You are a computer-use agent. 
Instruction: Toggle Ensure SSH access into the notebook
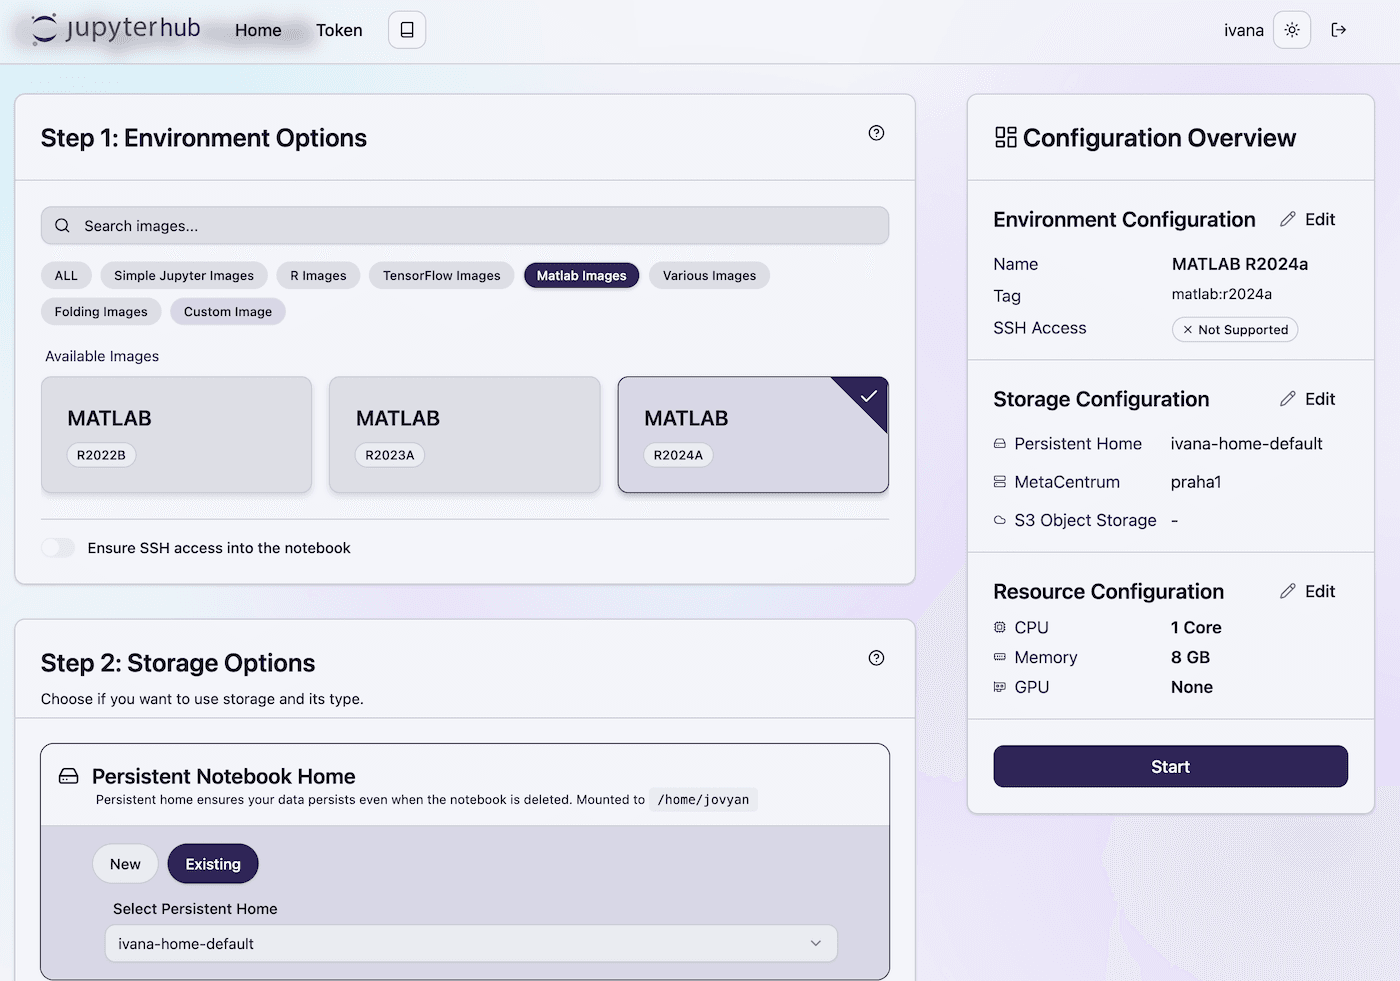coord(58,548)
